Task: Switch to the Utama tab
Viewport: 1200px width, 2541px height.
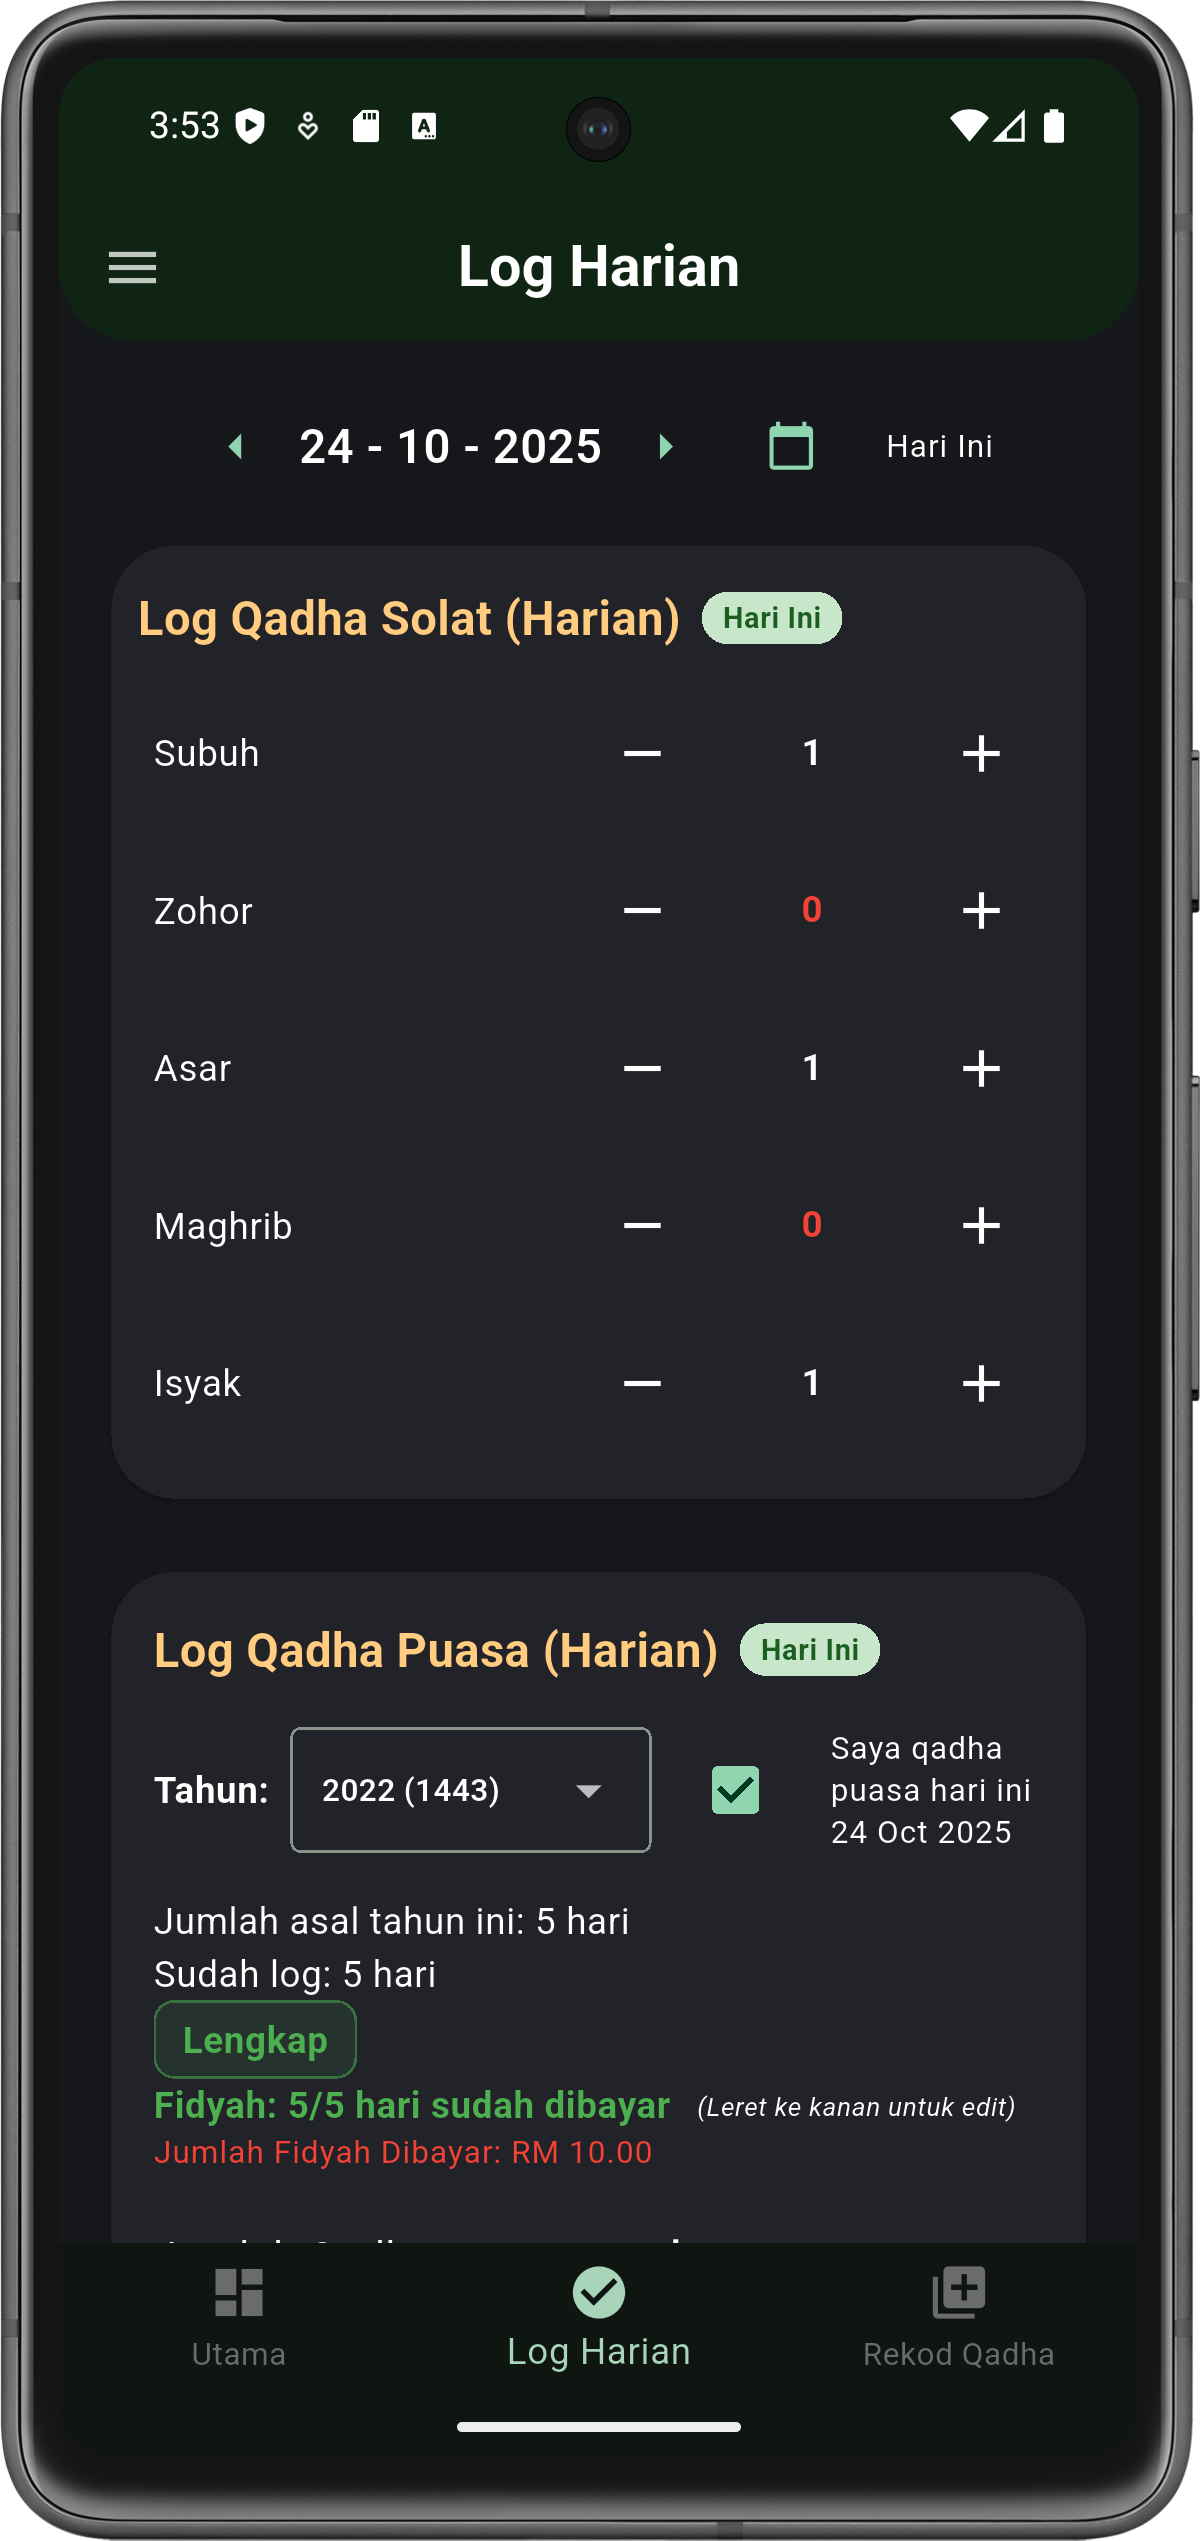Action: 239,2316
